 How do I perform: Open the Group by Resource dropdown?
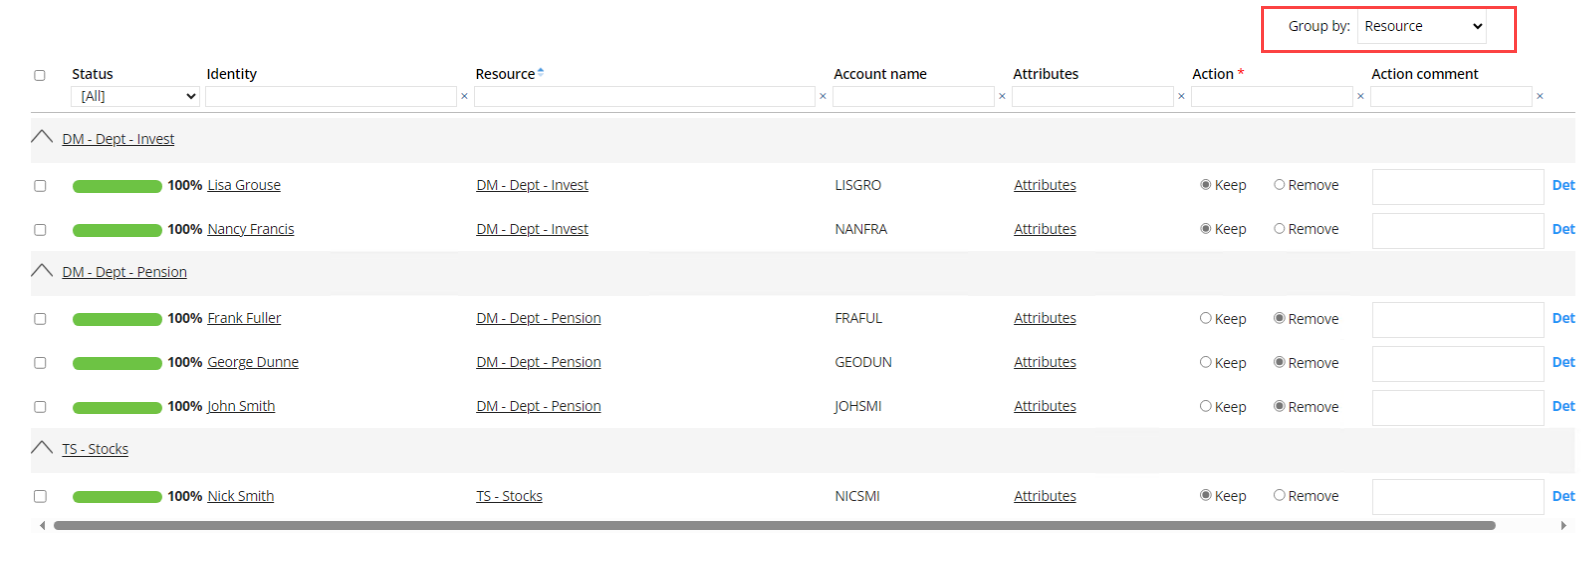[1422, 27]
